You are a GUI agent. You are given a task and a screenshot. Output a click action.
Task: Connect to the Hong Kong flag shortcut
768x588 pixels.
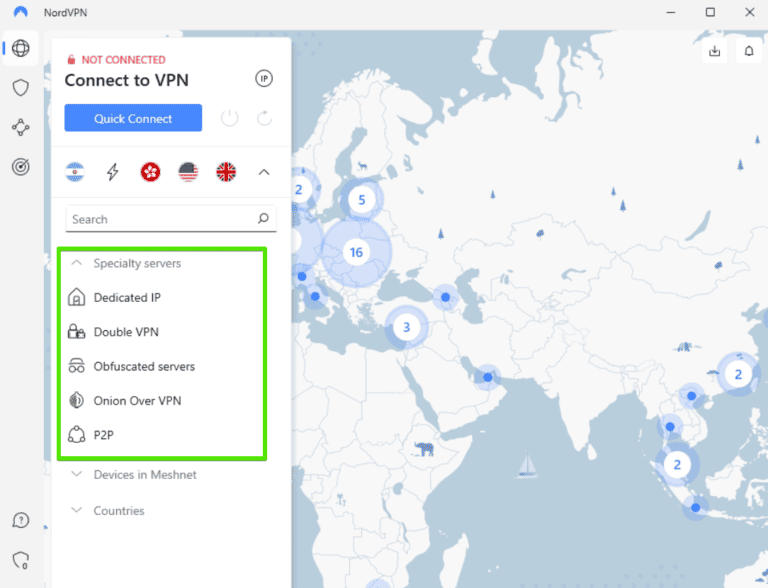point(150,172)
